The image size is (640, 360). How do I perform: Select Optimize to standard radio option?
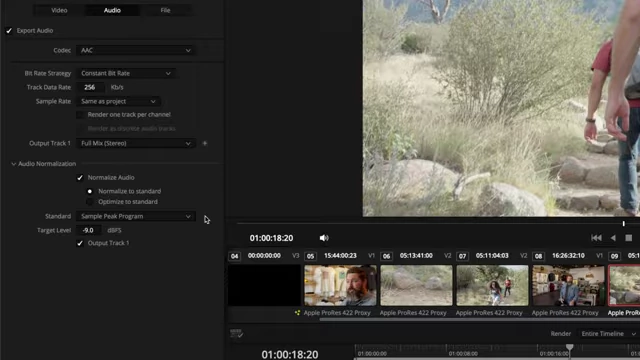pyautogui.click(x=90, y=202)
